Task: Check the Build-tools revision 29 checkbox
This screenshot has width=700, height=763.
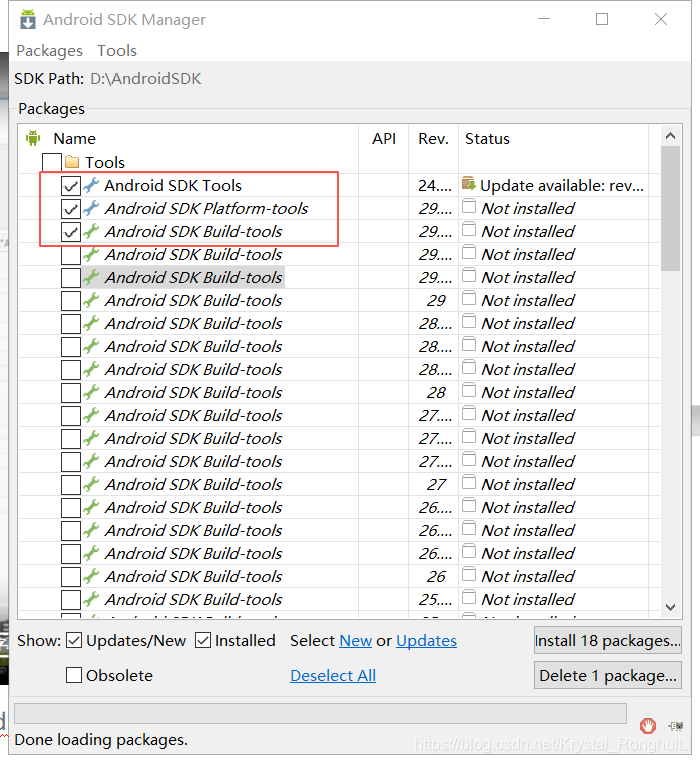Action: 71,300
